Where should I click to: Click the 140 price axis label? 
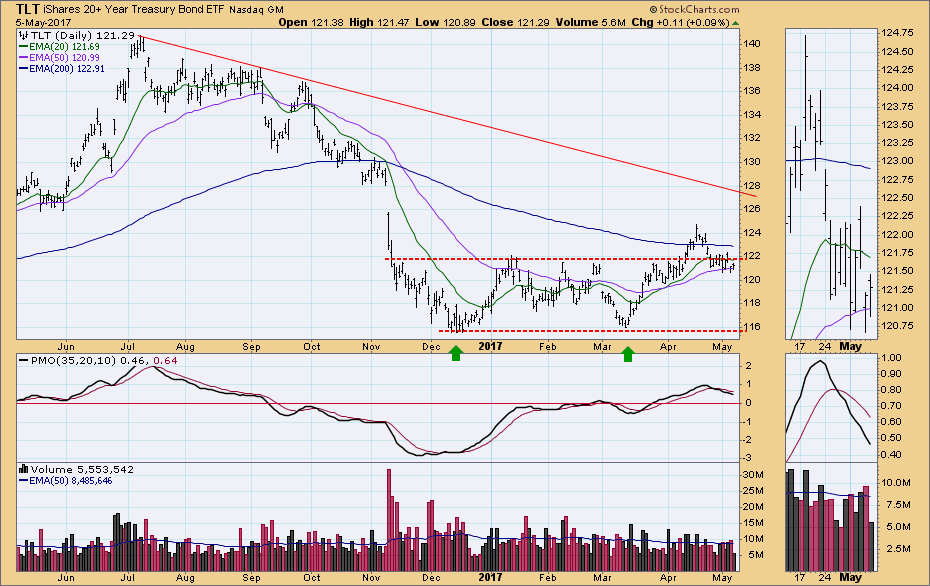[752, 44]
